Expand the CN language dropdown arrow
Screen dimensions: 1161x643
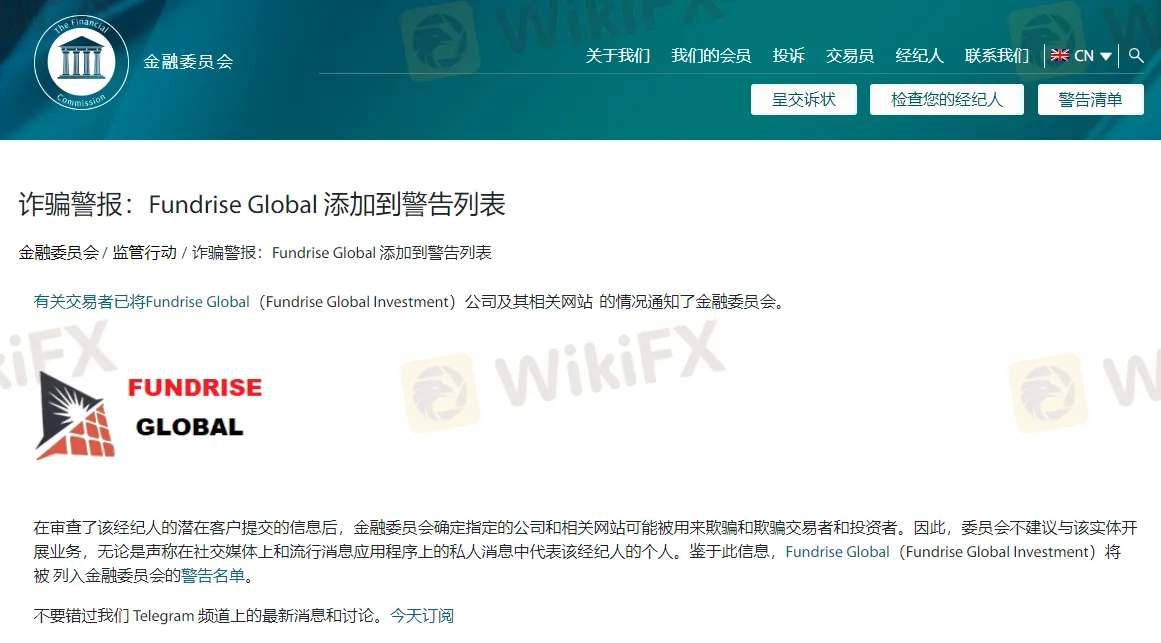point(1106,56)
